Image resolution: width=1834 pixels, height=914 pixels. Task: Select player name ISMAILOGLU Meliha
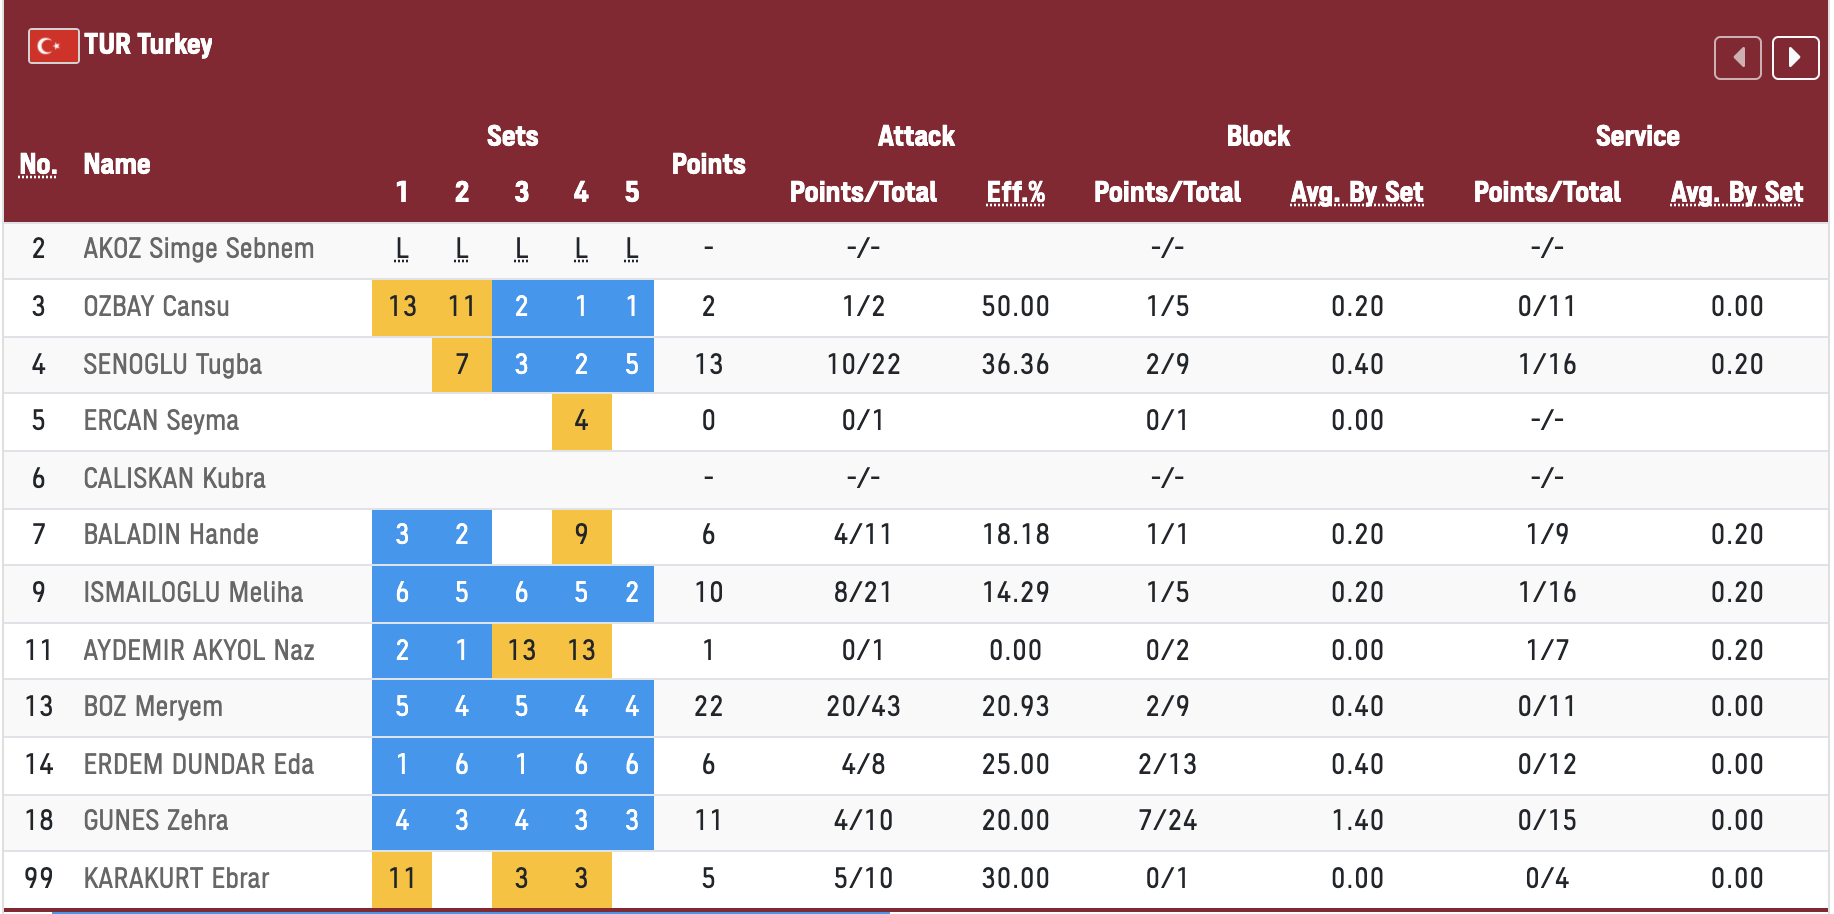tap(193, 593)
